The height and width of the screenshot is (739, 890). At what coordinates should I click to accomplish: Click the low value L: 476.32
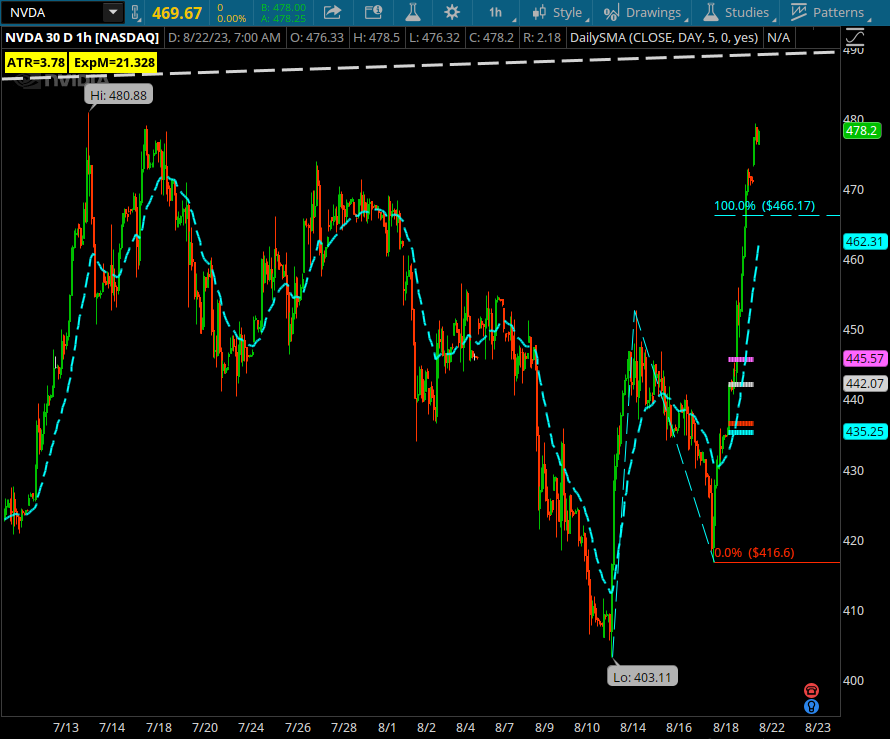click(x=434, y=38)
